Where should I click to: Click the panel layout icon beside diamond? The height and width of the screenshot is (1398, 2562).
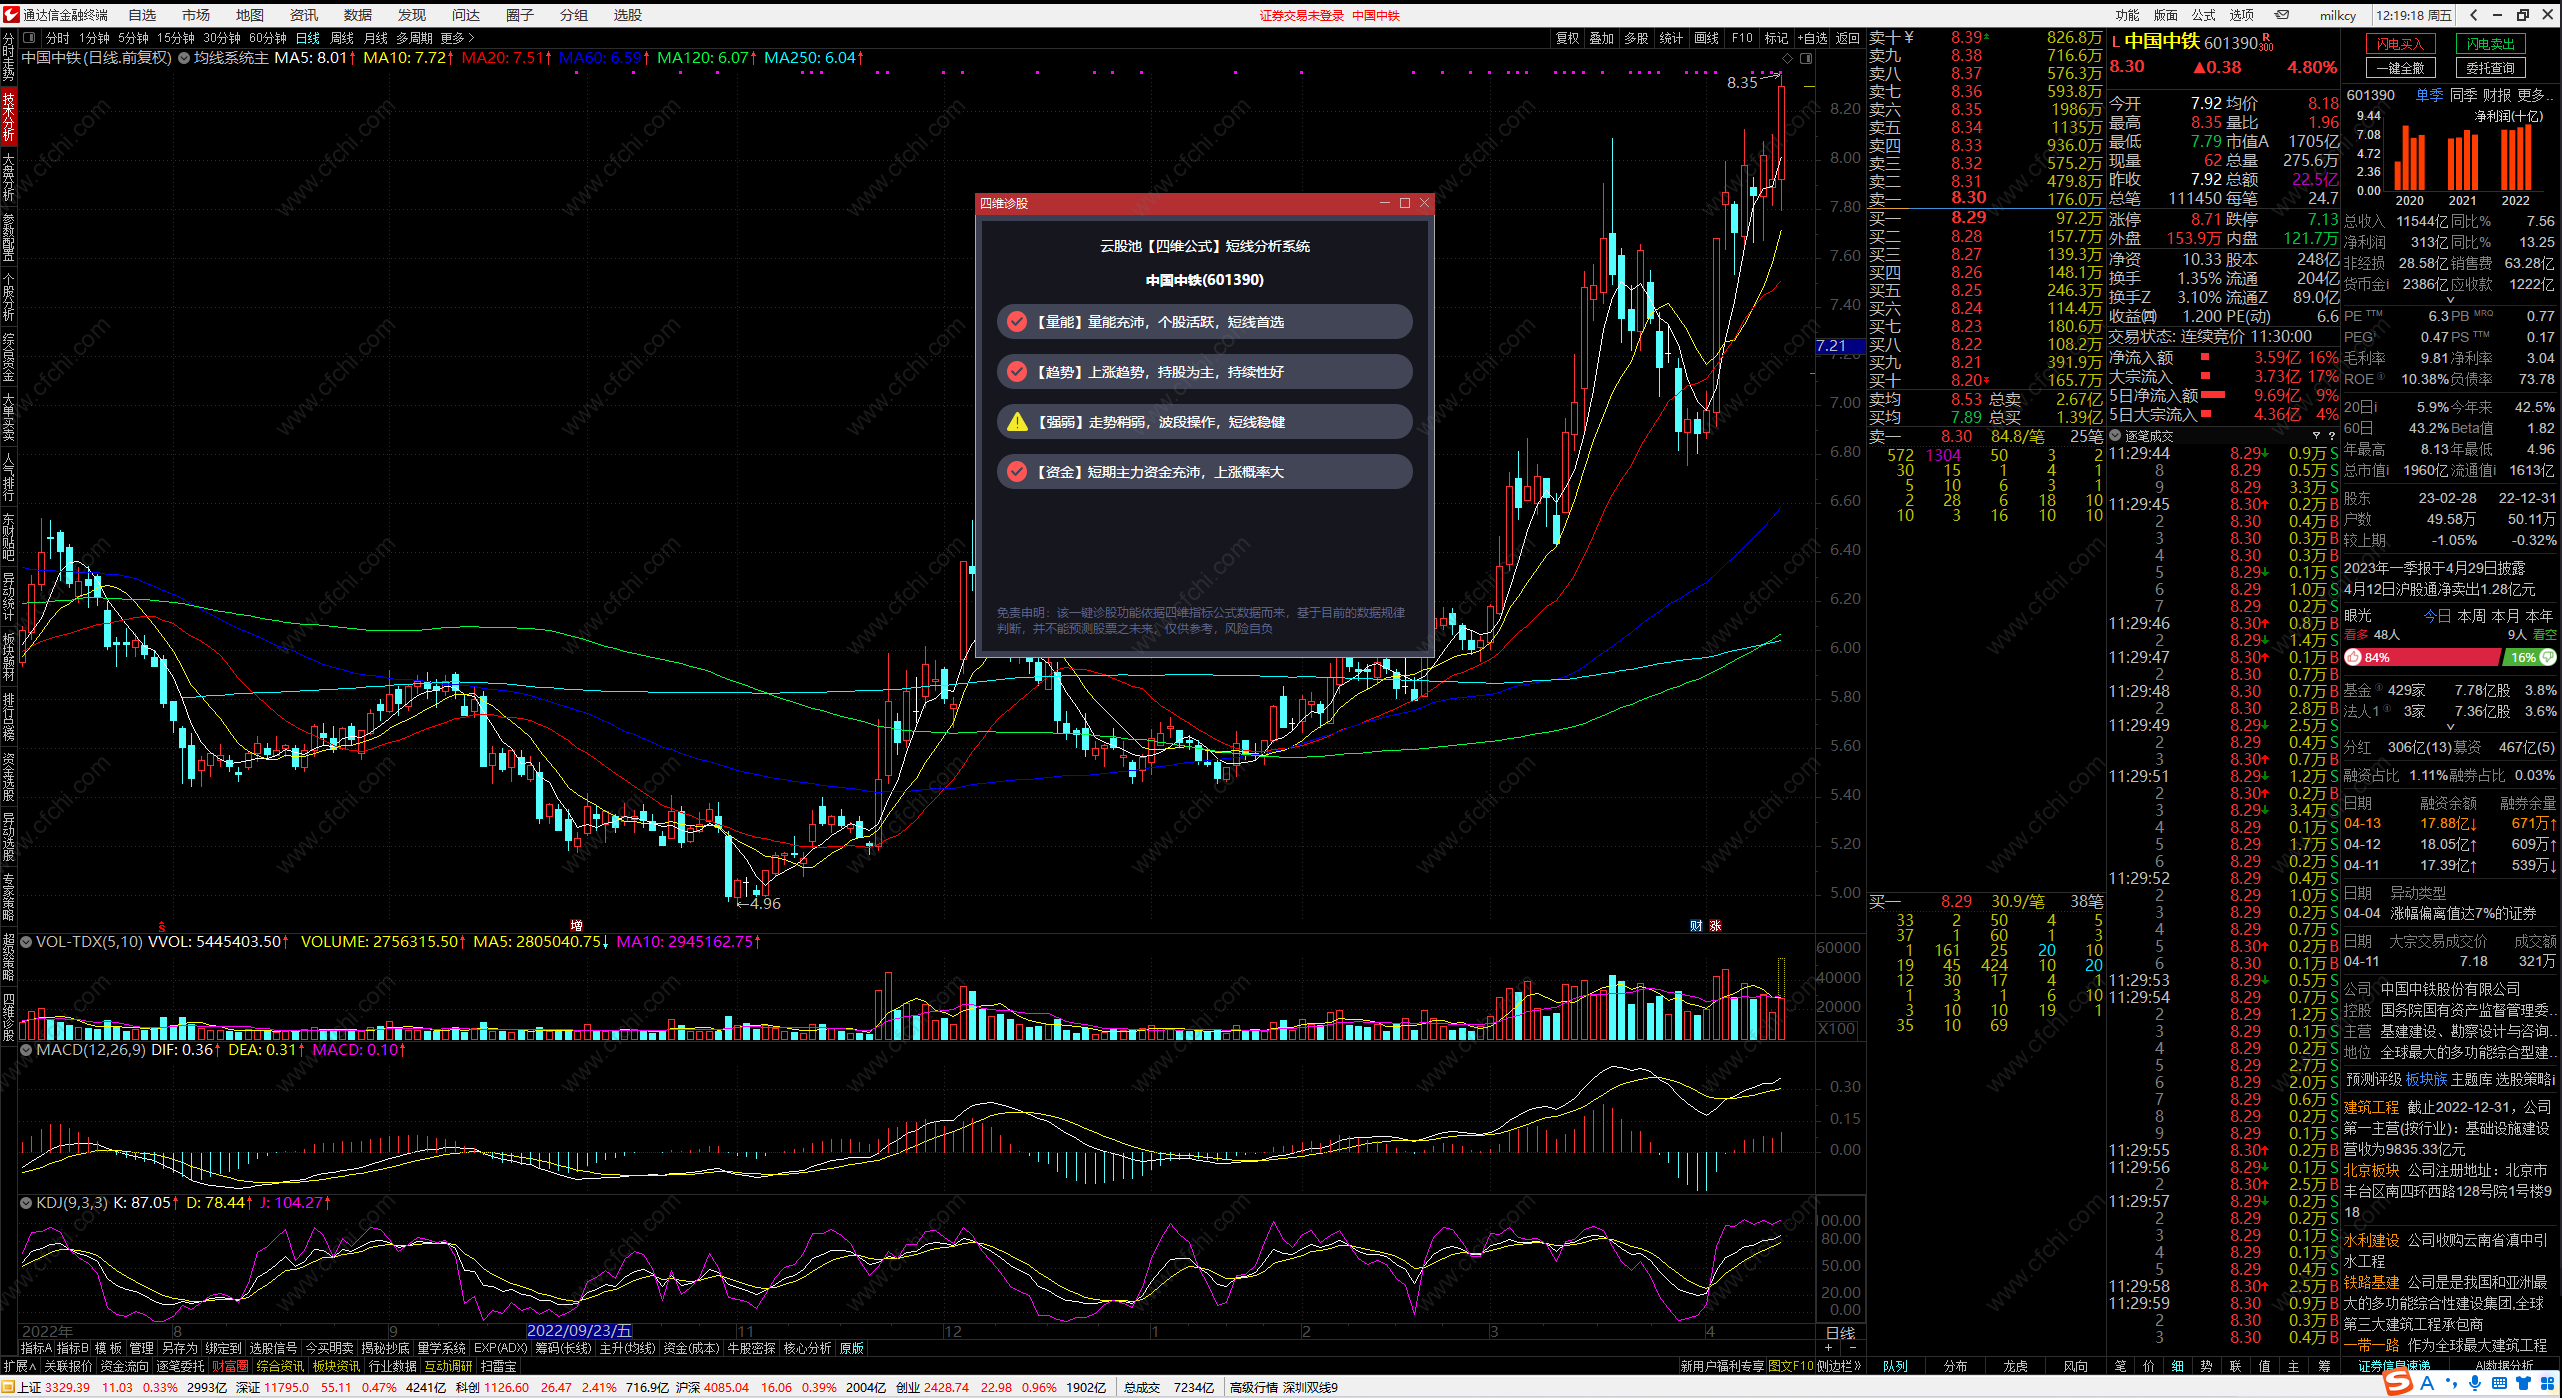(x=1806, y=58)
